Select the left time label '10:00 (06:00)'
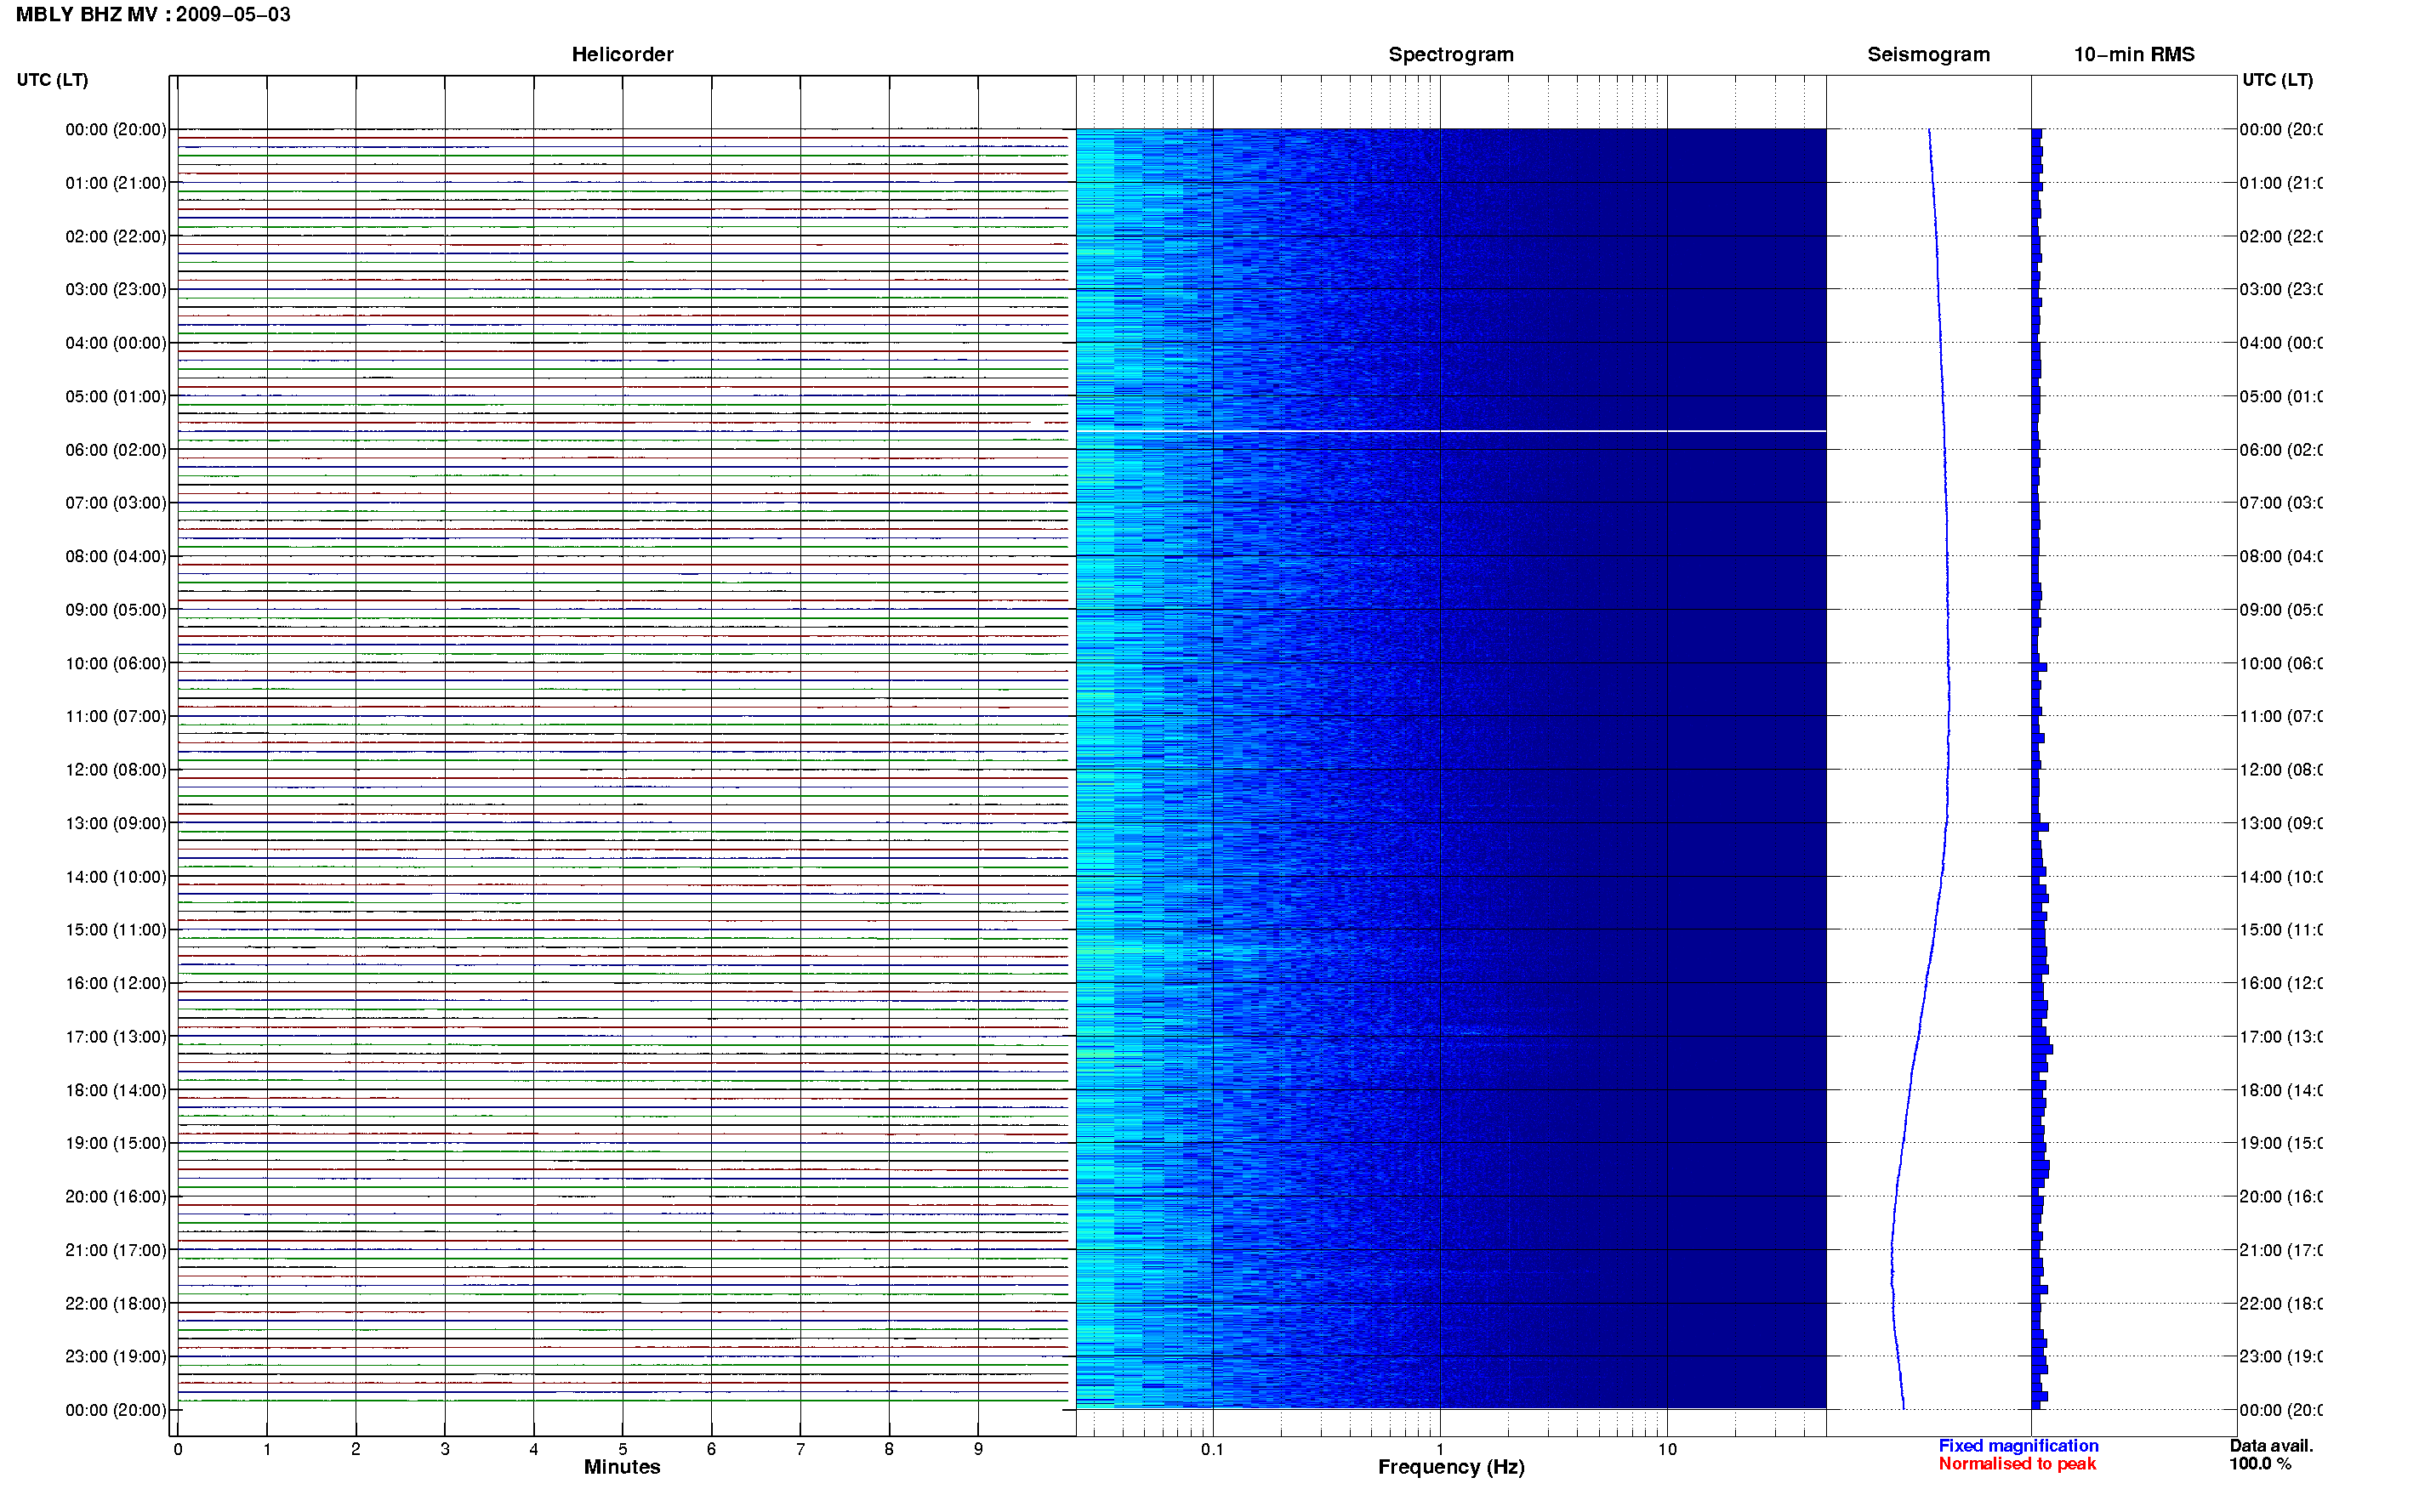The image size is (2419, 1512). tap(116, 664)
